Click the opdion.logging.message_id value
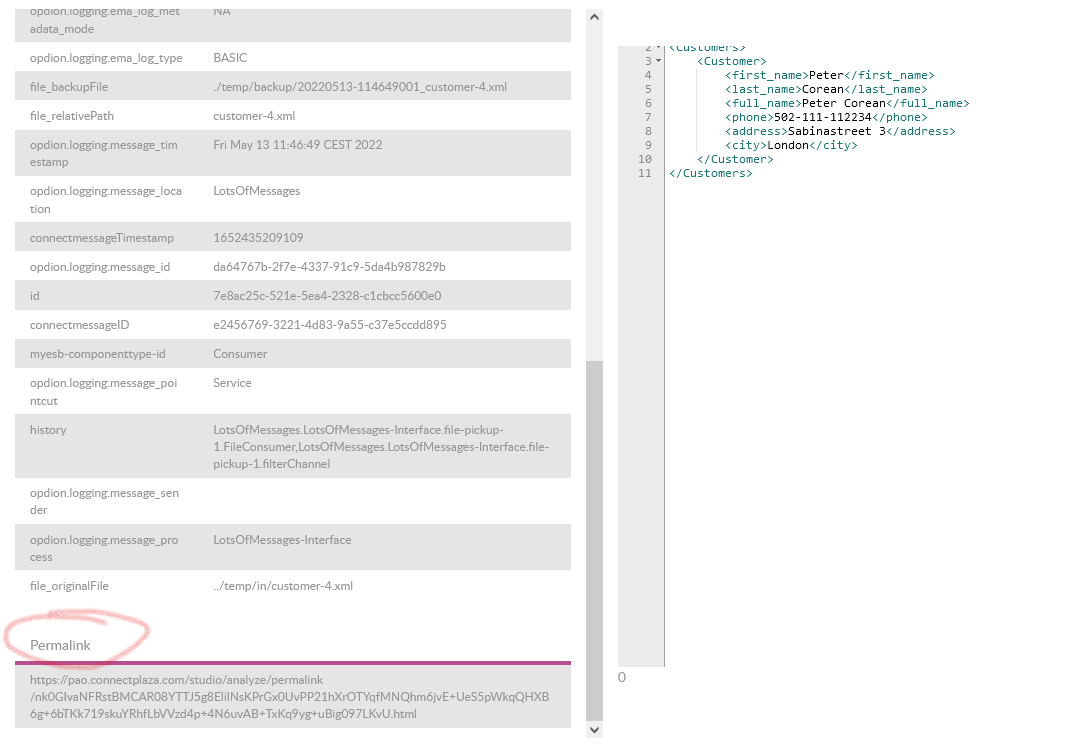The image size is (1088, 750). [328, 267]
